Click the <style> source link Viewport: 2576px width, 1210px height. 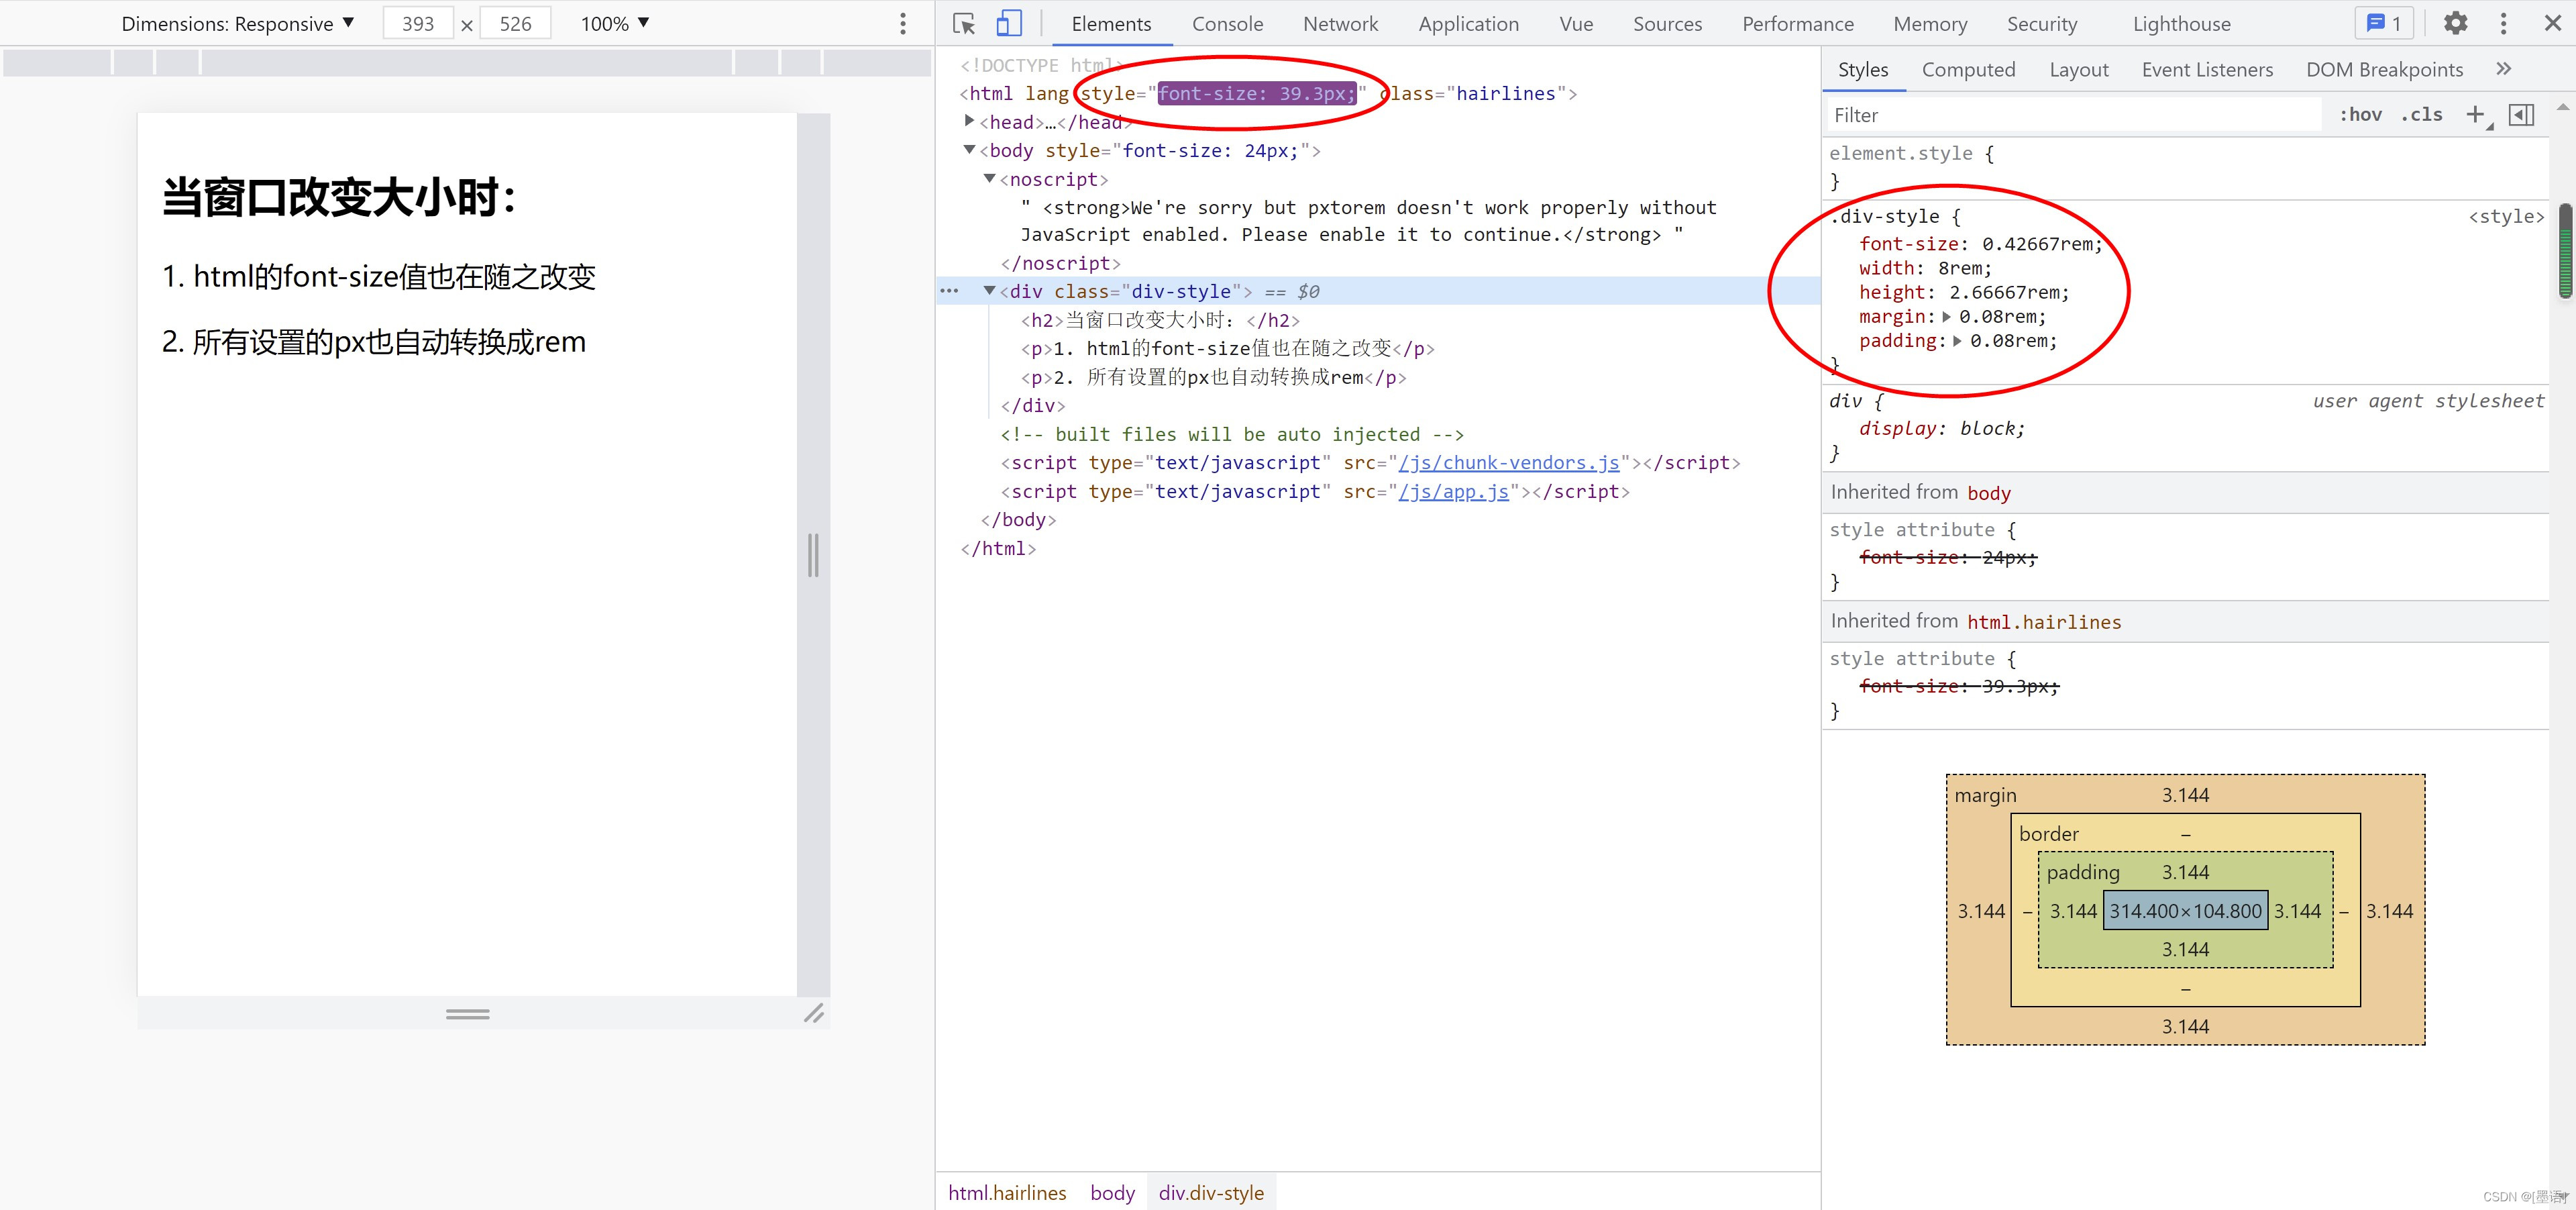2506,217
